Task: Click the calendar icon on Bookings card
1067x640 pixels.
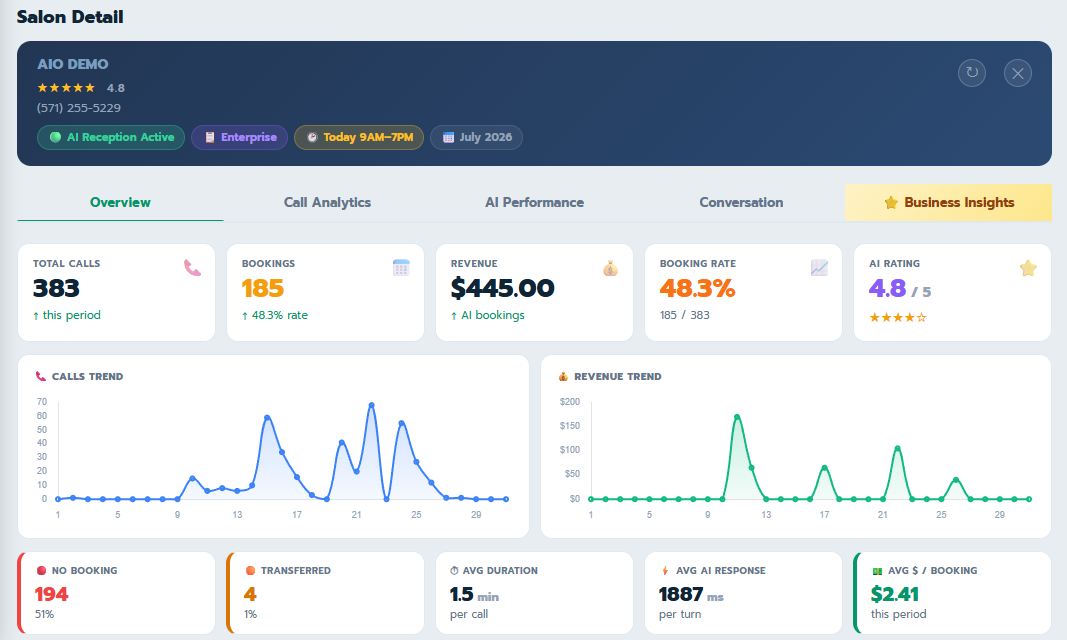Action: click(401, 268)
